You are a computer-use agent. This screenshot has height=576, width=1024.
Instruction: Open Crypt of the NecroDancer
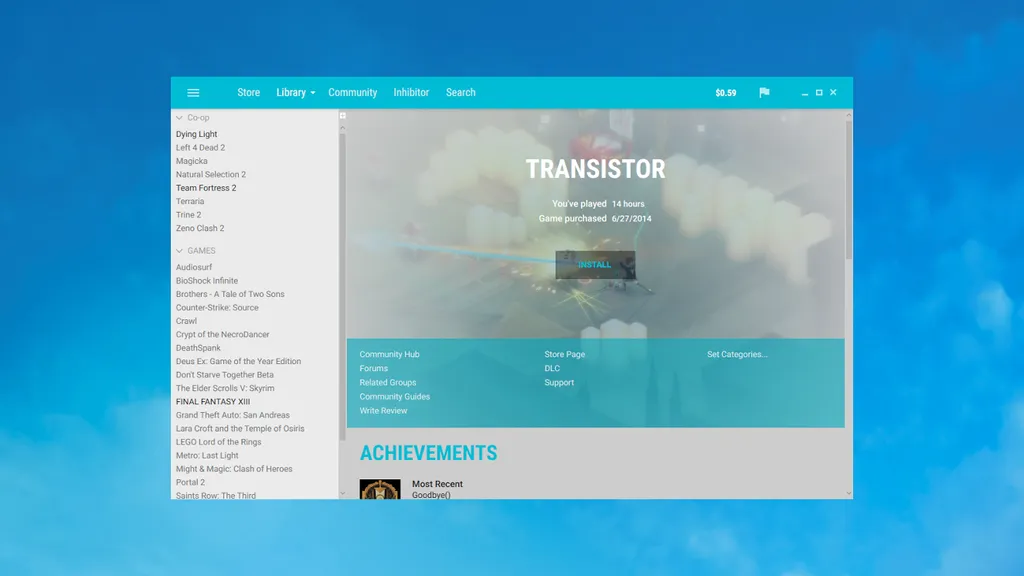point(223,334)
